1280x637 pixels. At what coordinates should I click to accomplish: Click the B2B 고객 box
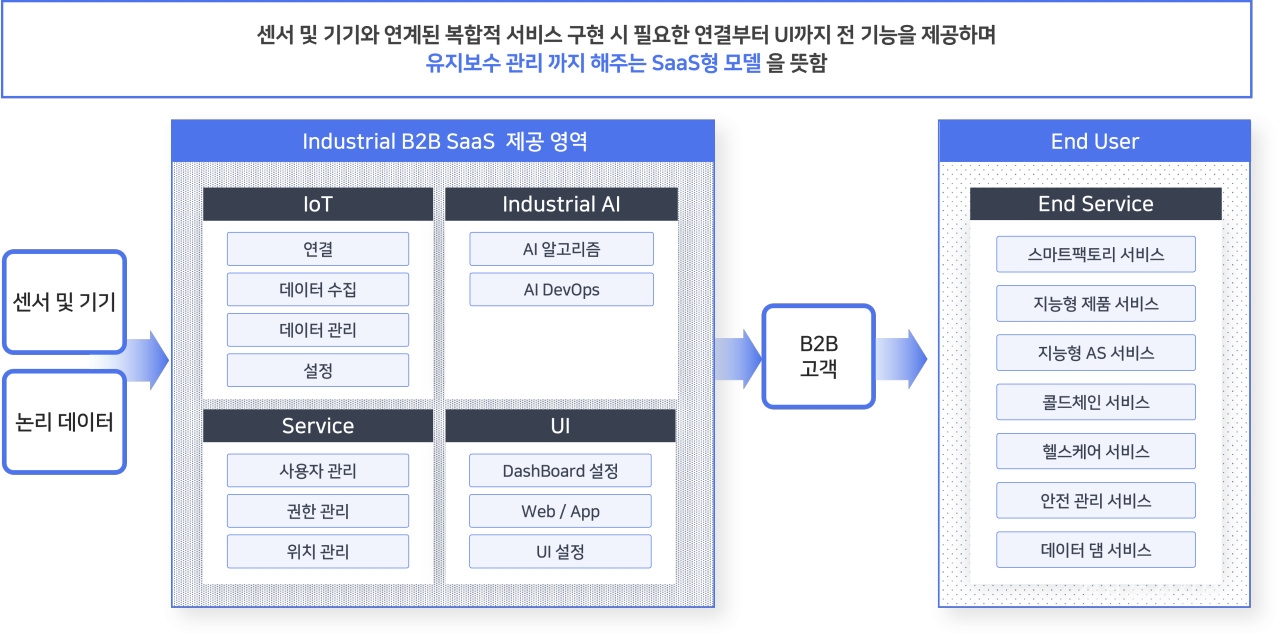(818, 356)
